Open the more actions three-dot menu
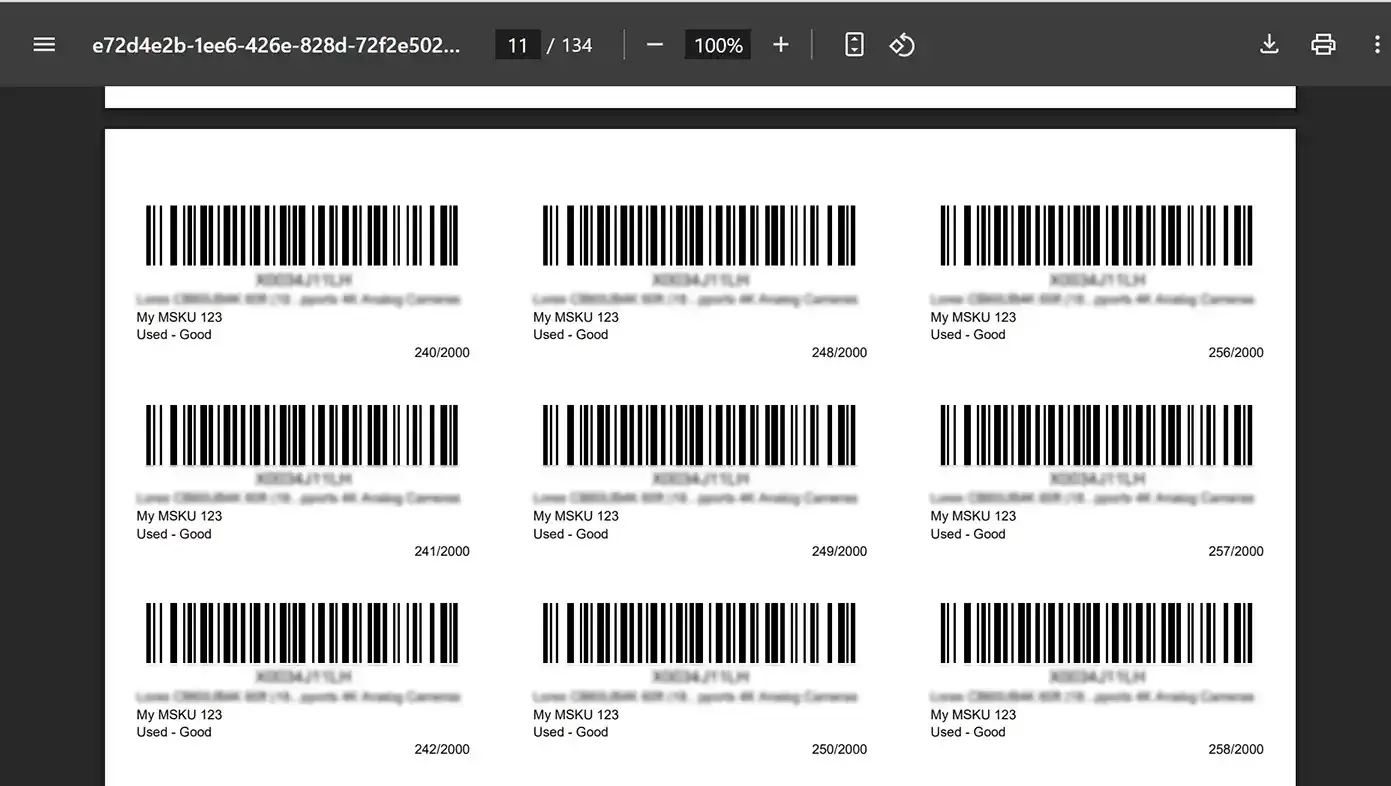Viewport: 1391px width, 786px height. coord(1378,45)
